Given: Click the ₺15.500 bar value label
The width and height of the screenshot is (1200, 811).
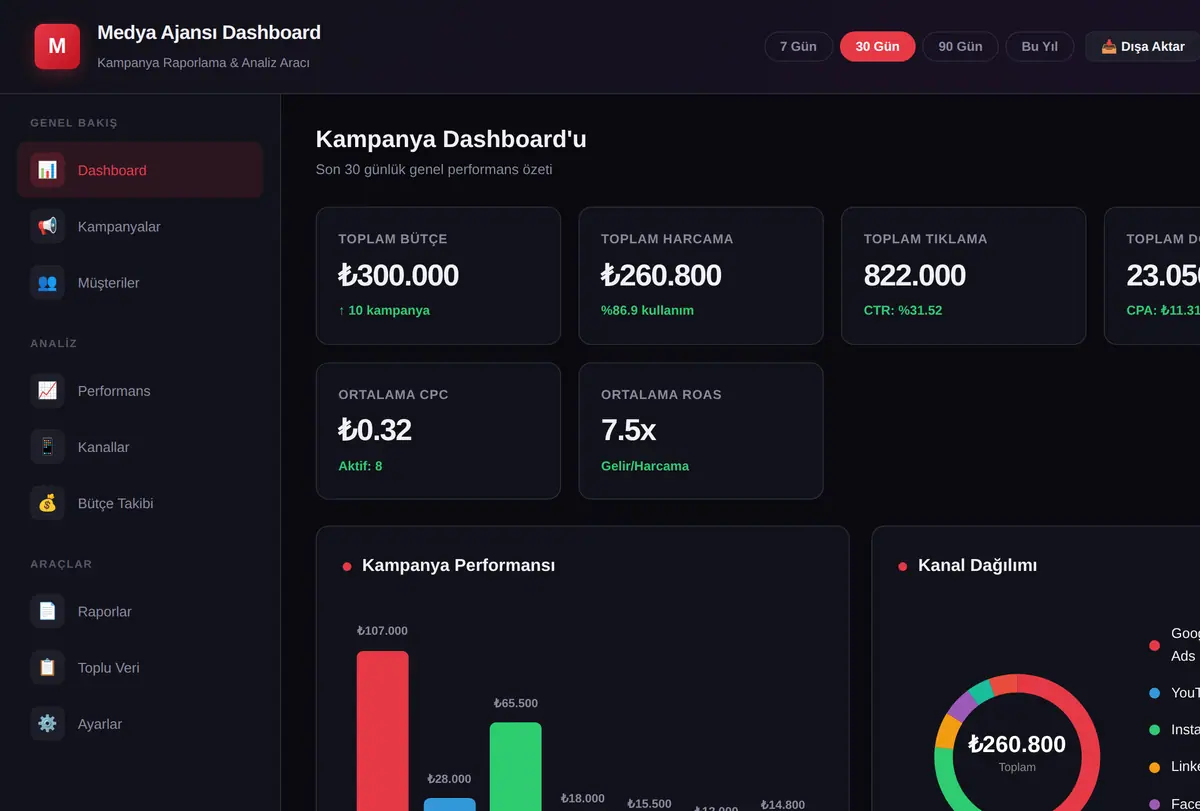Looking at the screenshot, I should coord(649,803).
